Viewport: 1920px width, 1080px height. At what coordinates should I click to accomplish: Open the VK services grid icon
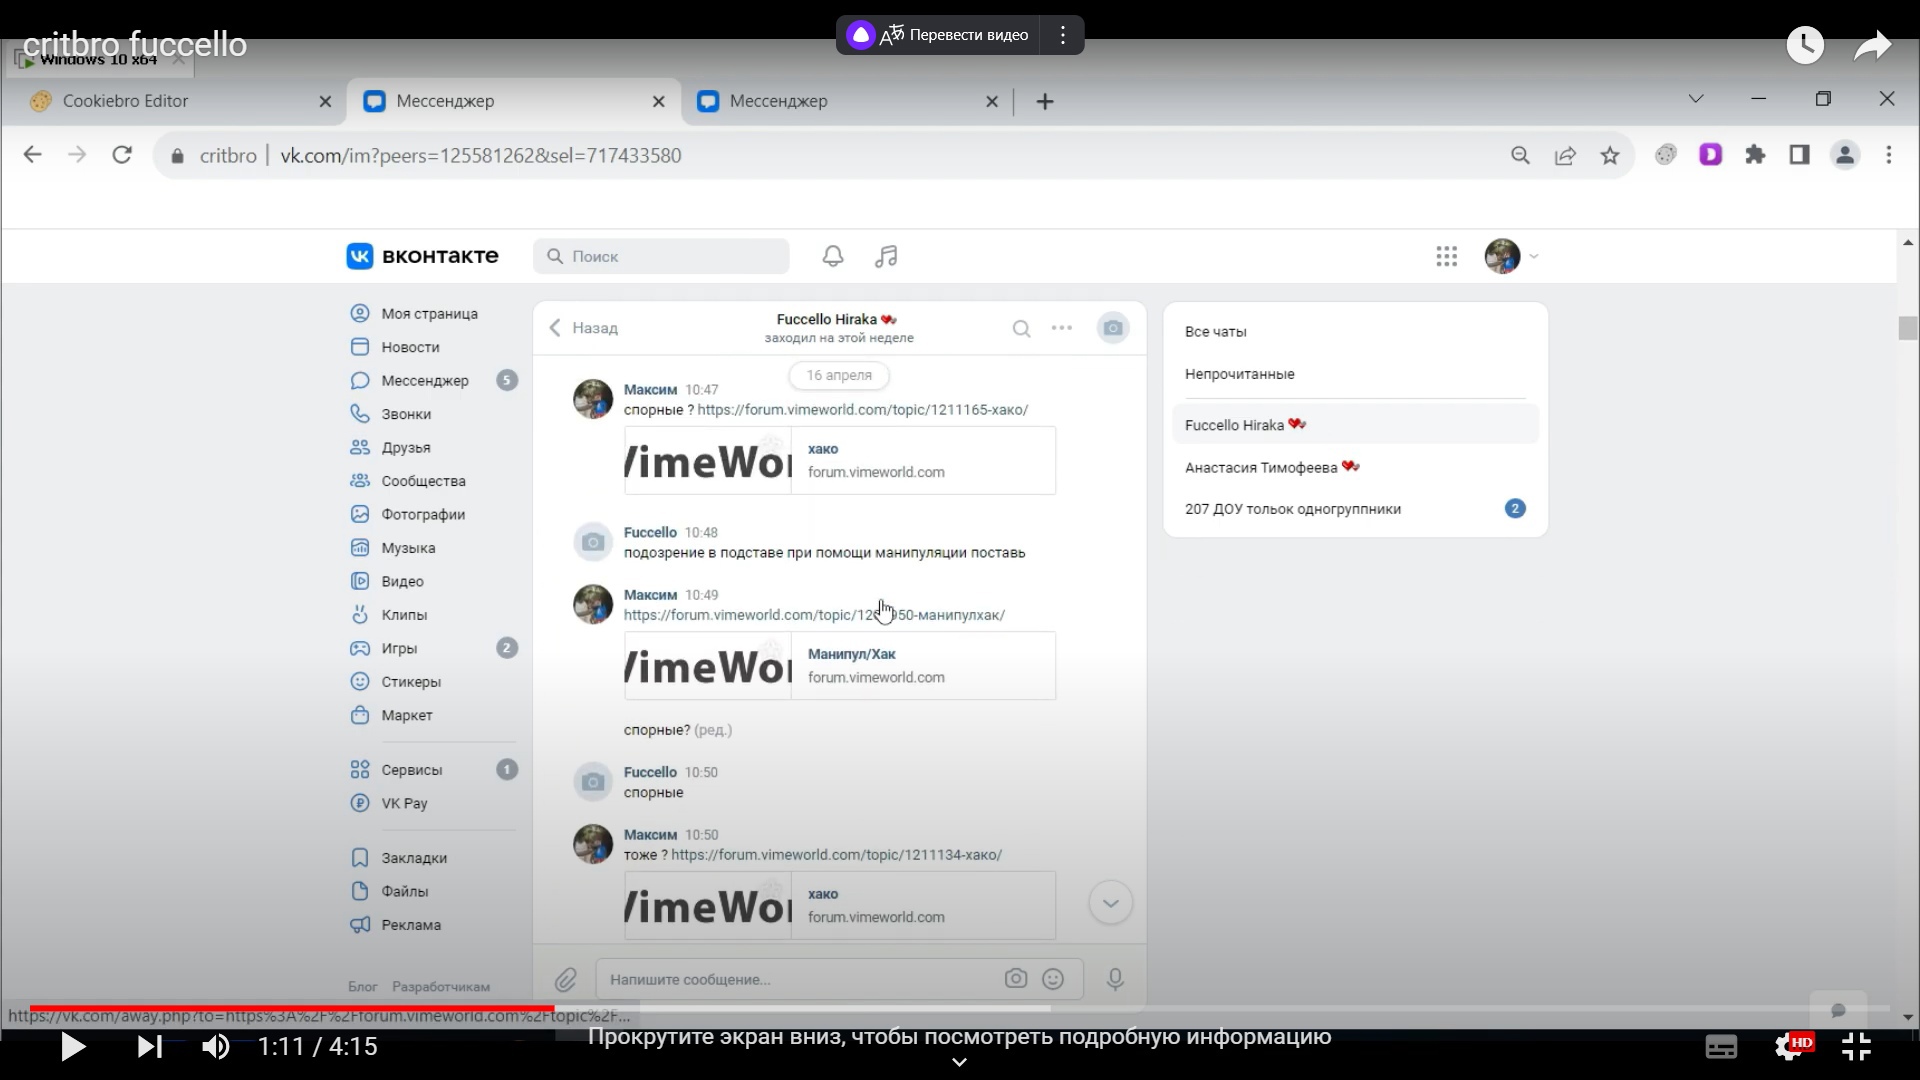1446,256
